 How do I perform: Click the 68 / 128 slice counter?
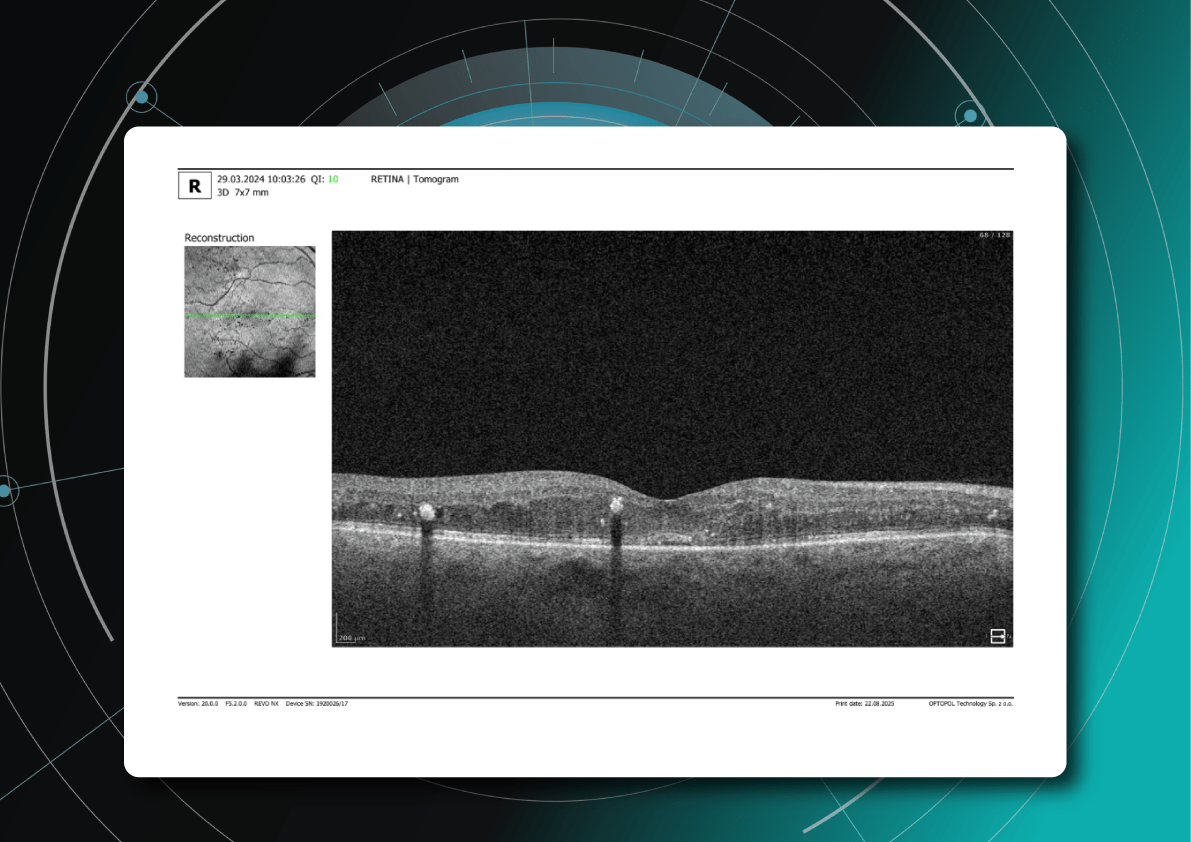995,236
